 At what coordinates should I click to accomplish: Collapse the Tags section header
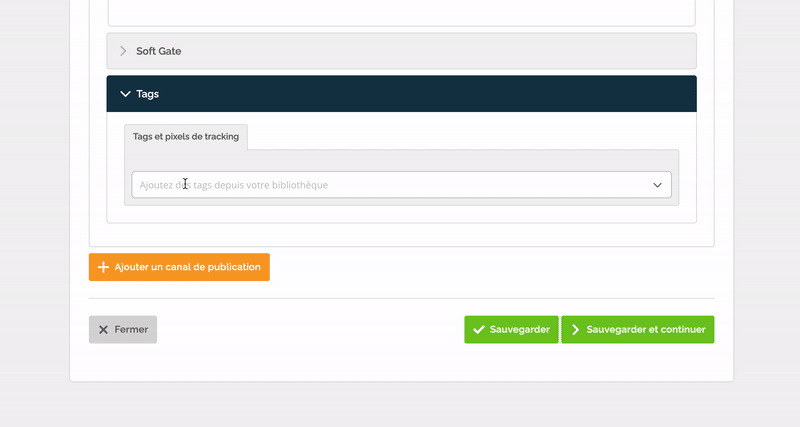tap(402, 94)
